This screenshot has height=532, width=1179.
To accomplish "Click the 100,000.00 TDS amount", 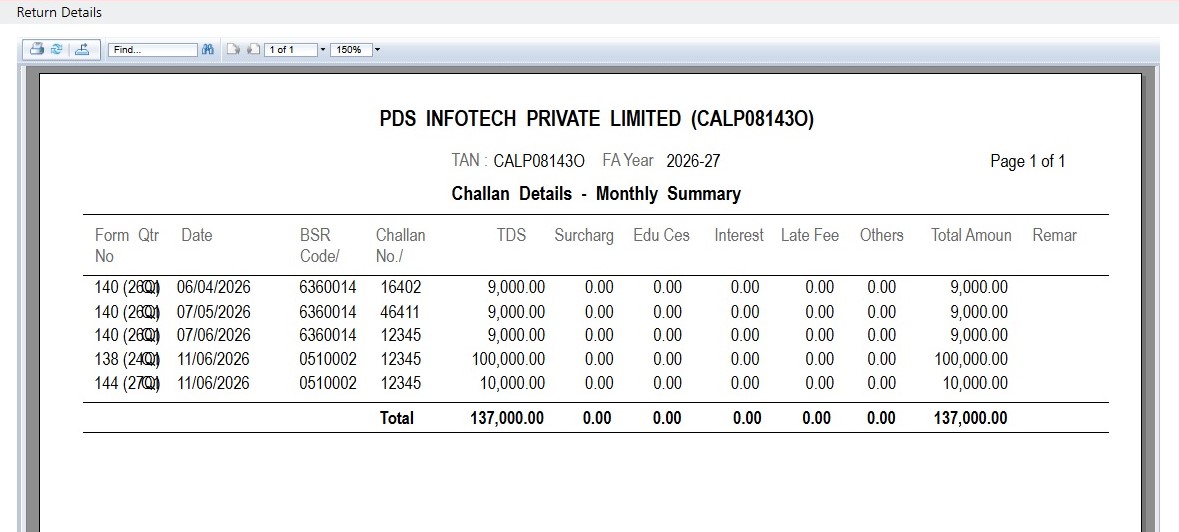I will [508, 359].
